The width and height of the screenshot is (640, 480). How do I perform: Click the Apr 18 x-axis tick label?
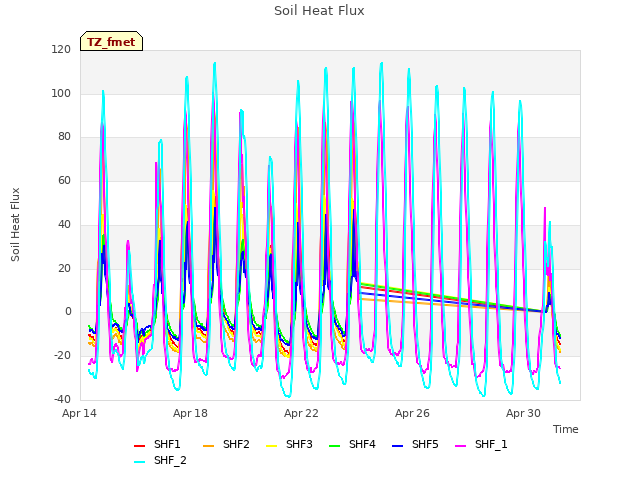(190, 413)
